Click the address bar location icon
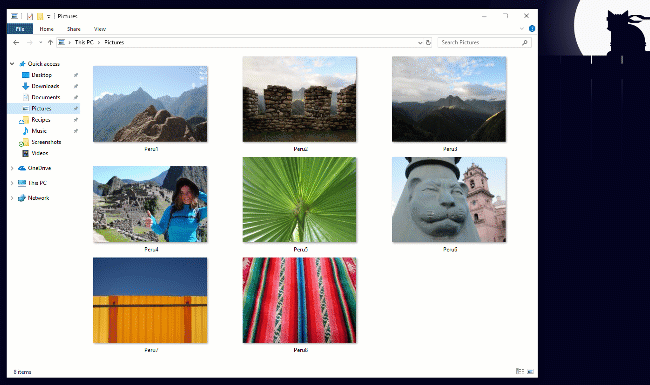Viewport: 650px width, 385px height. 62,42
